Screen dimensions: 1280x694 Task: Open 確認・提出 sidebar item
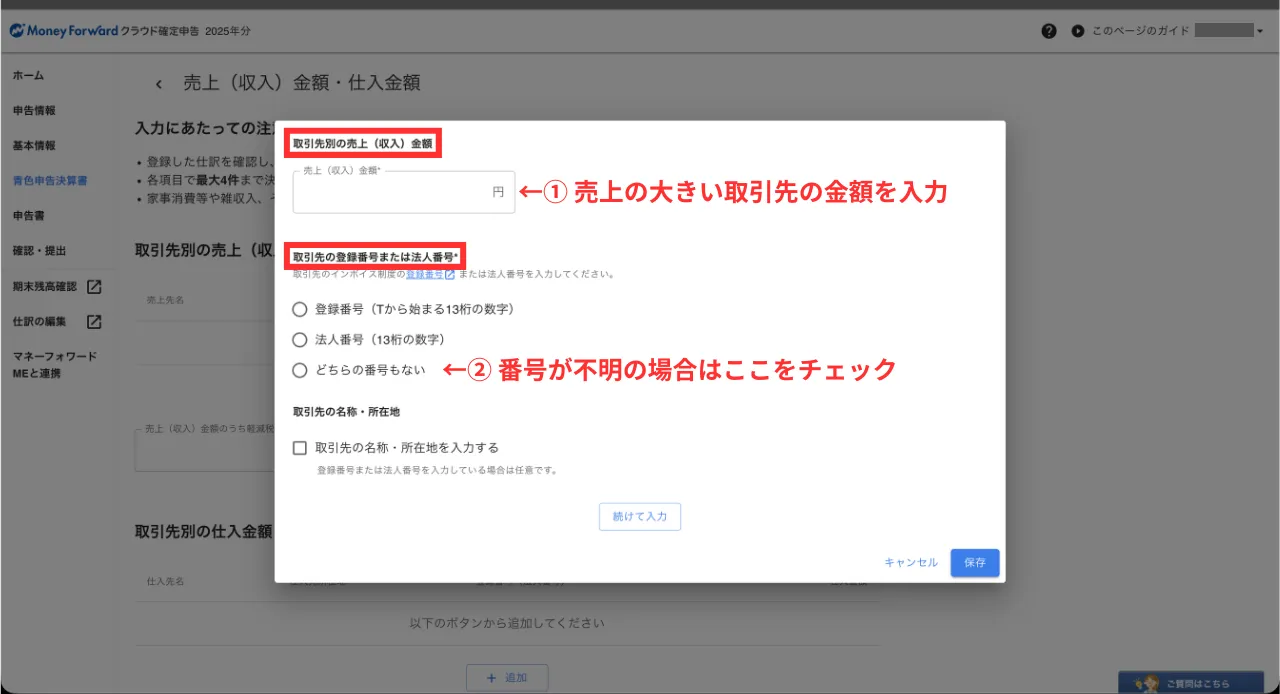click(39, 251)
